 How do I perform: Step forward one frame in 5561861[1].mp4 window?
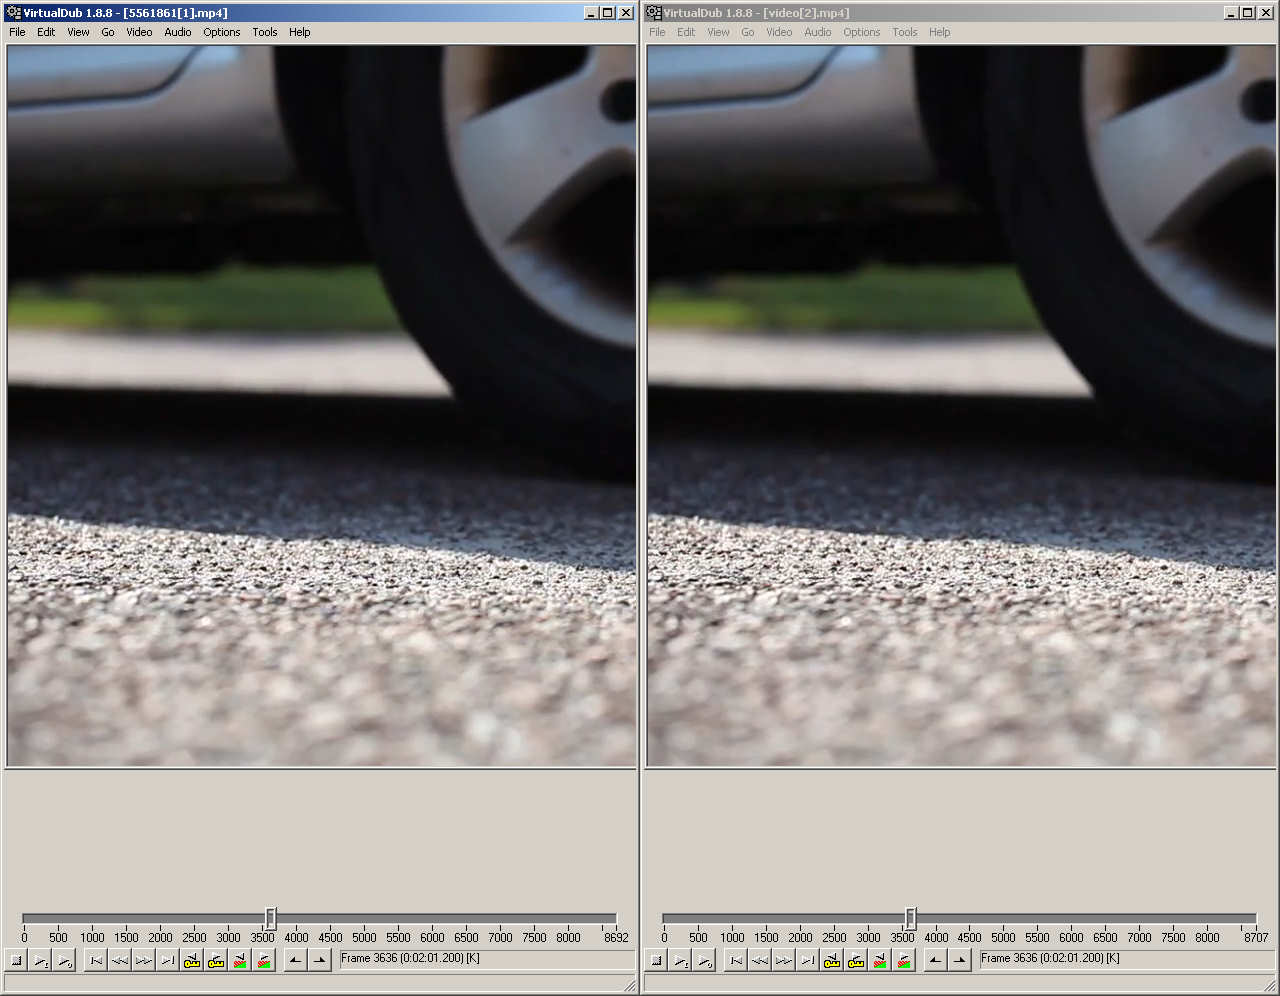coord(144,961)
